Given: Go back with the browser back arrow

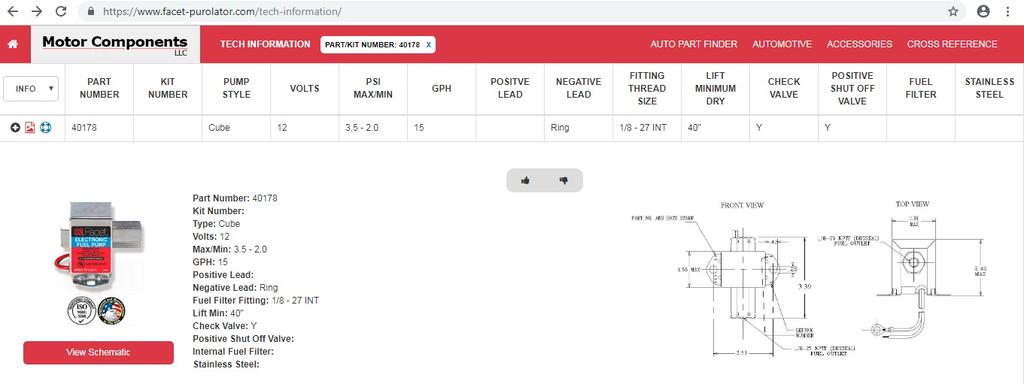Looking at the screenshot, I should point(12,11).
